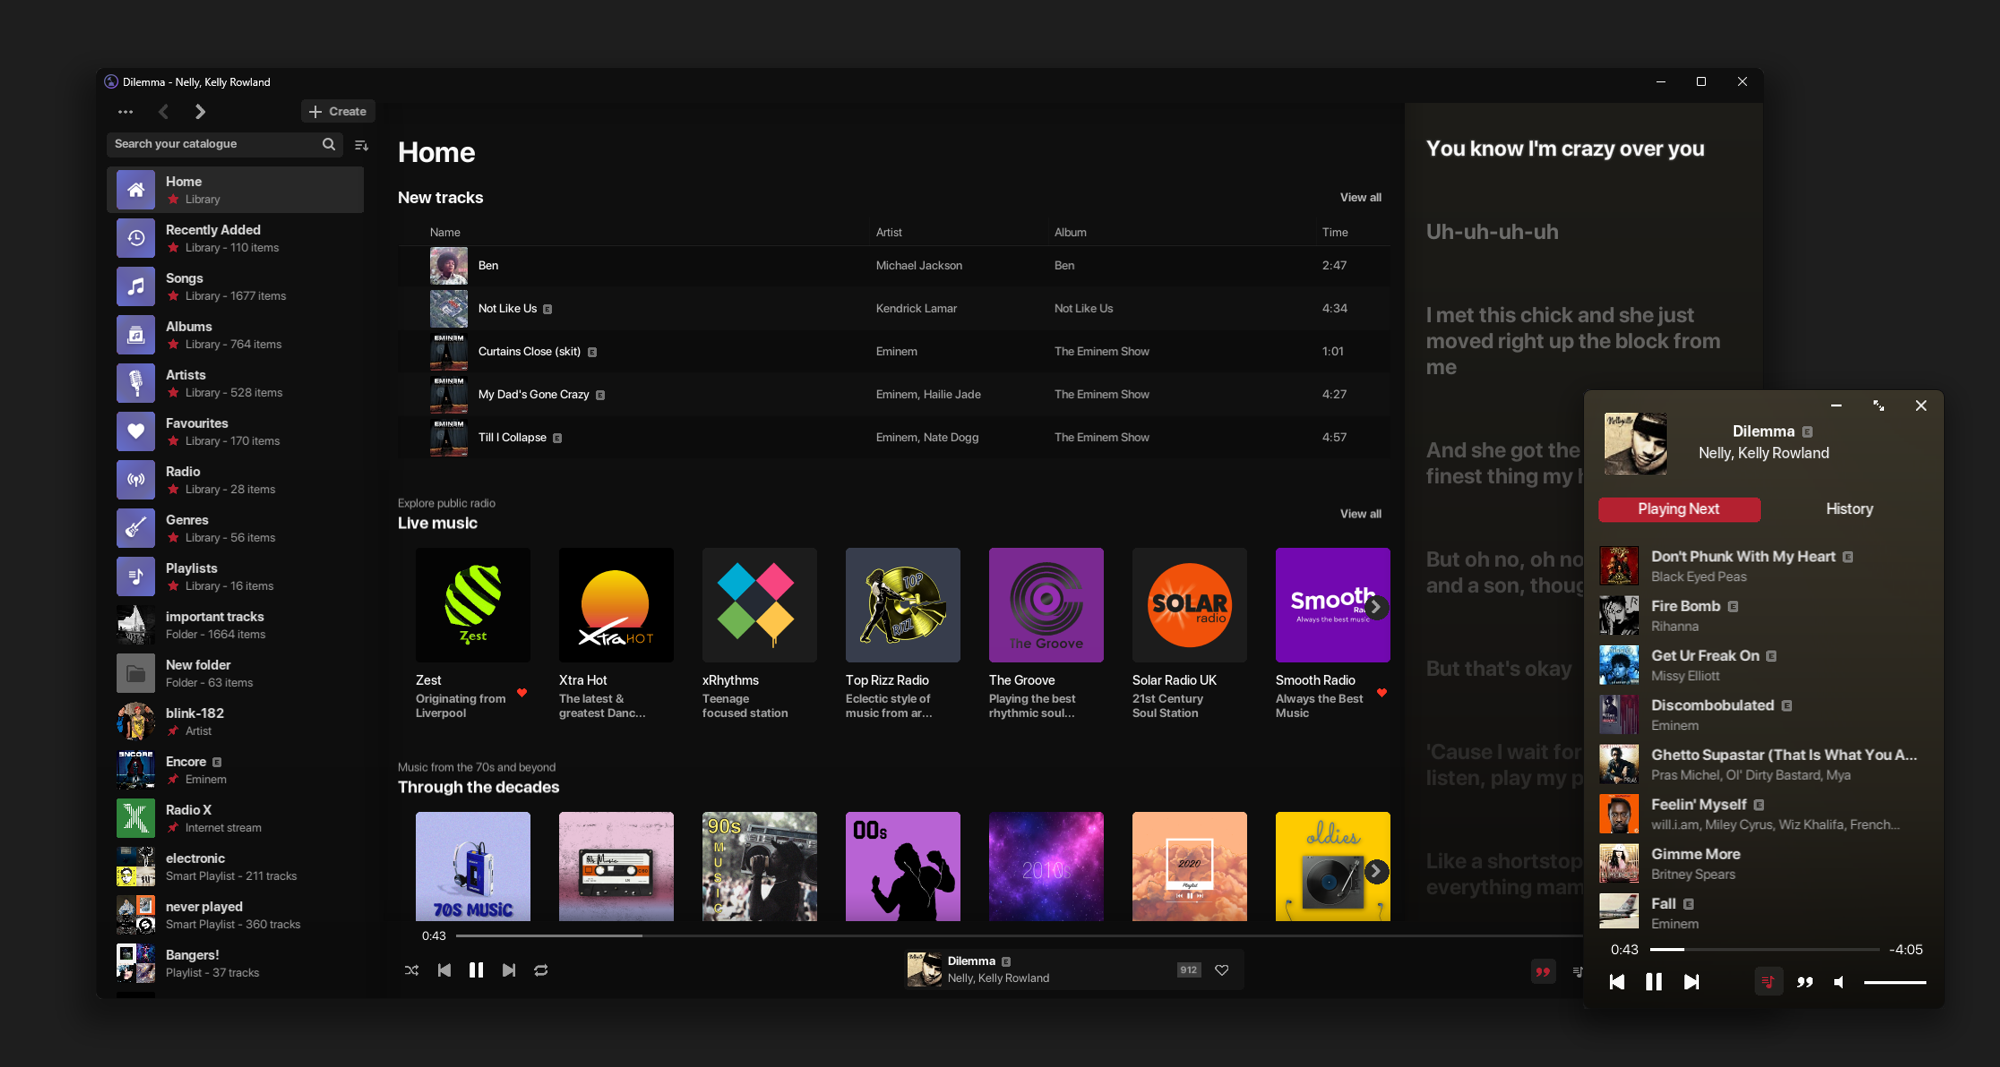Click the Dilemma album art in mini player
This screenshot has height=1067, width=2000.
pos(1635,443)
